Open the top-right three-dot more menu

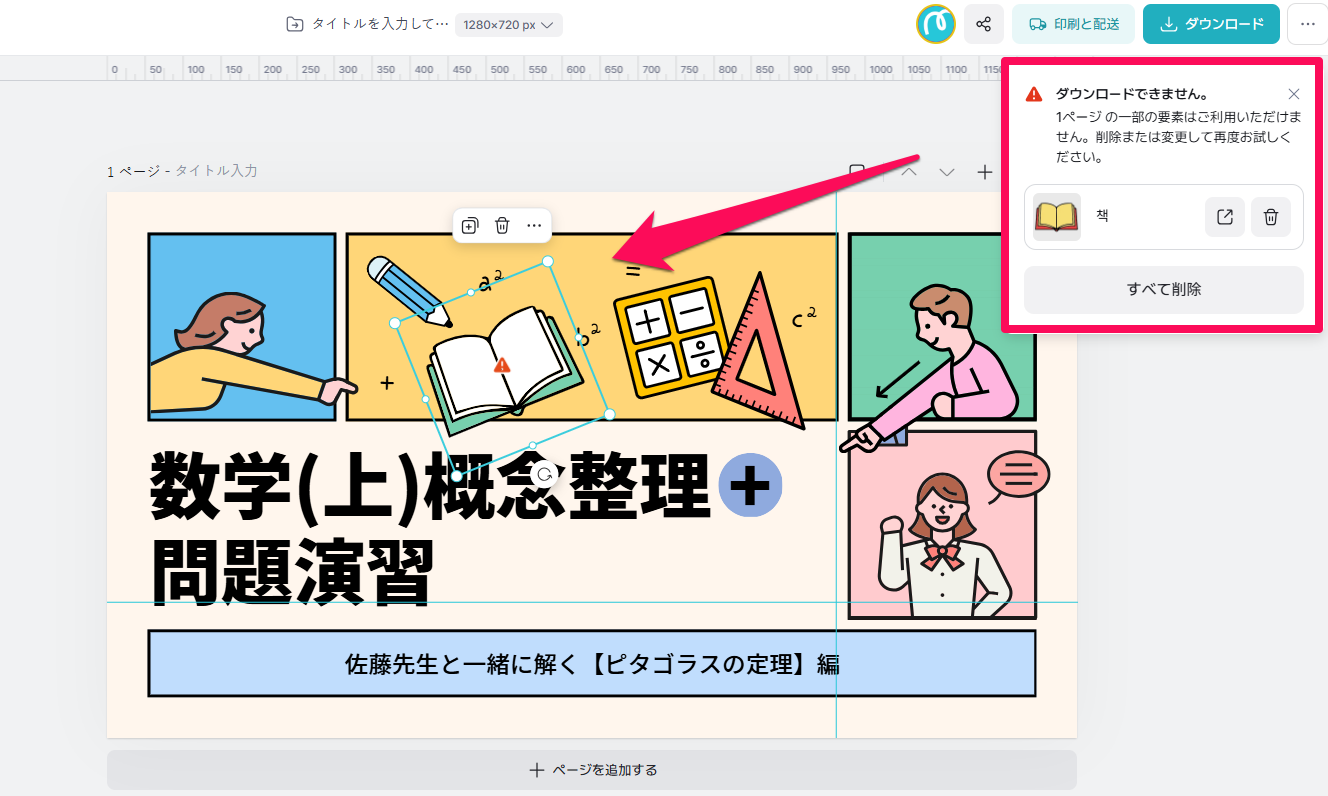(1307, 24)
